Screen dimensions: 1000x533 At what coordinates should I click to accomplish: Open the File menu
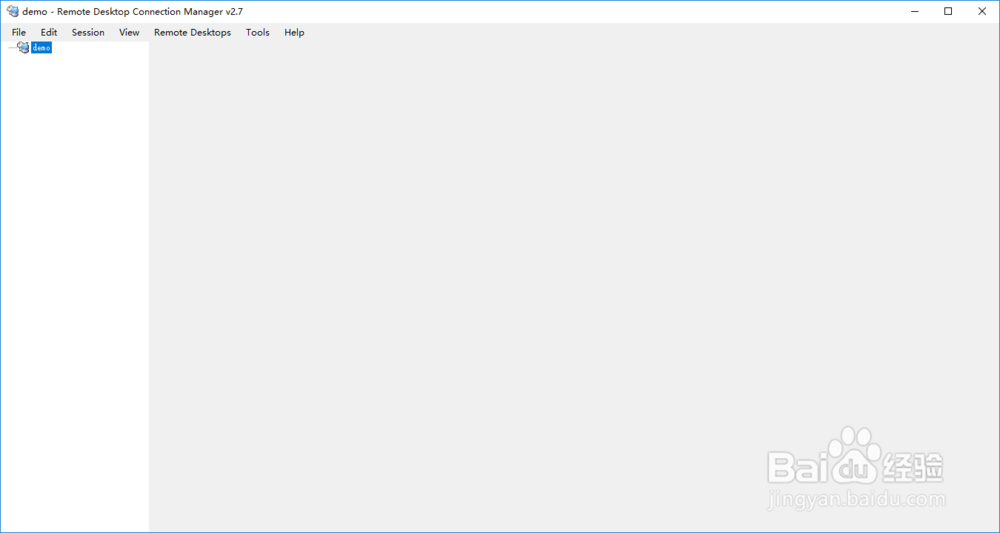18,33
